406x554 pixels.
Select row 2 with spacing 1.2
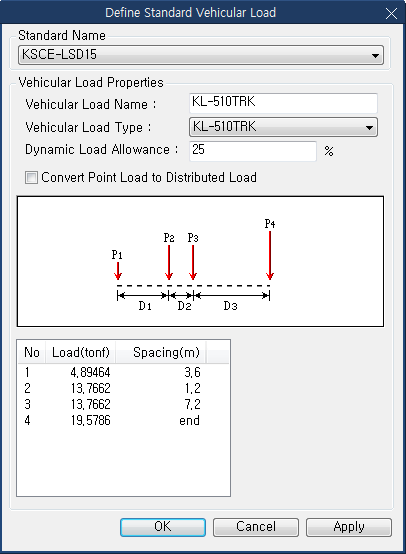tap(123, 388)
